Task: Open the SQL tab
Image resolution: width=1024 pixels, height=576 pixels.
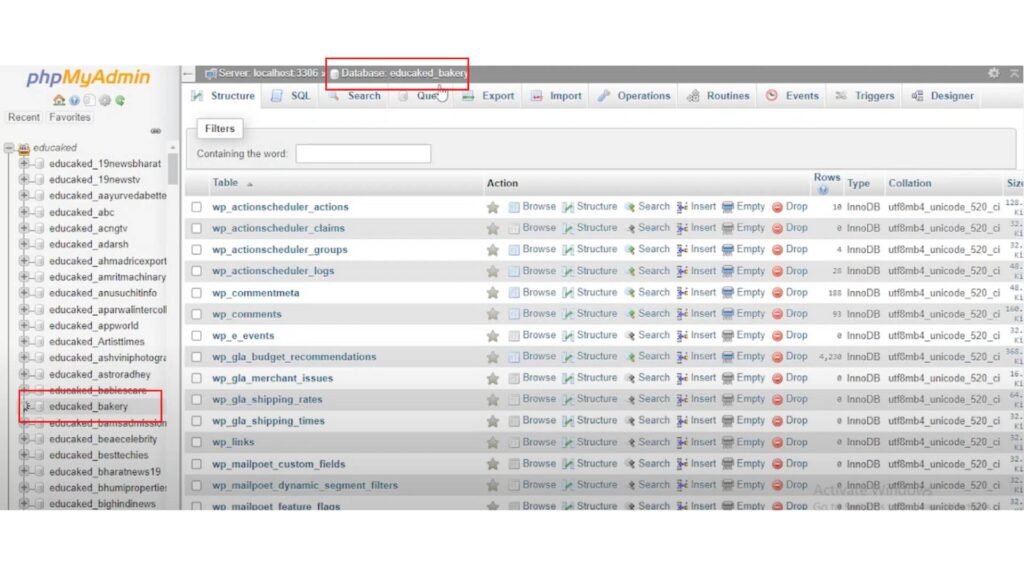Action: 291,96
